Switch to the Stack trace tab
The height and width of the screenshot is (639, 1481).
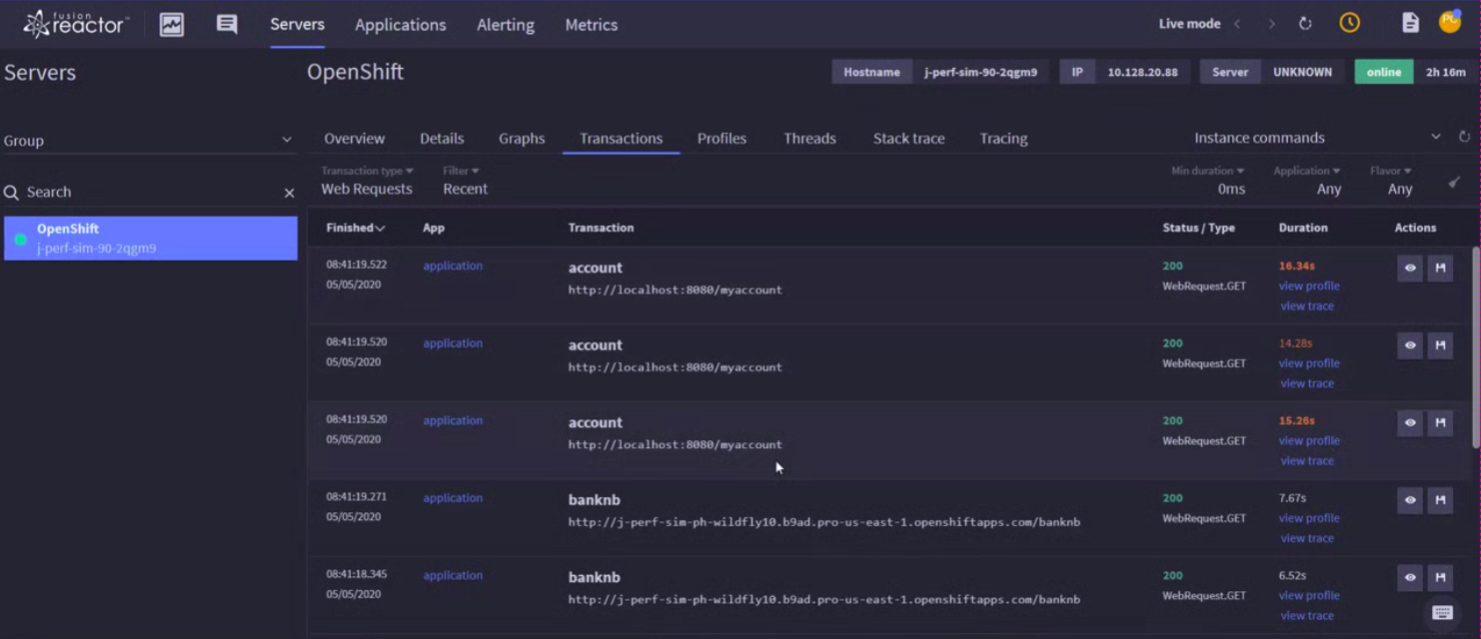click(909, 139)
